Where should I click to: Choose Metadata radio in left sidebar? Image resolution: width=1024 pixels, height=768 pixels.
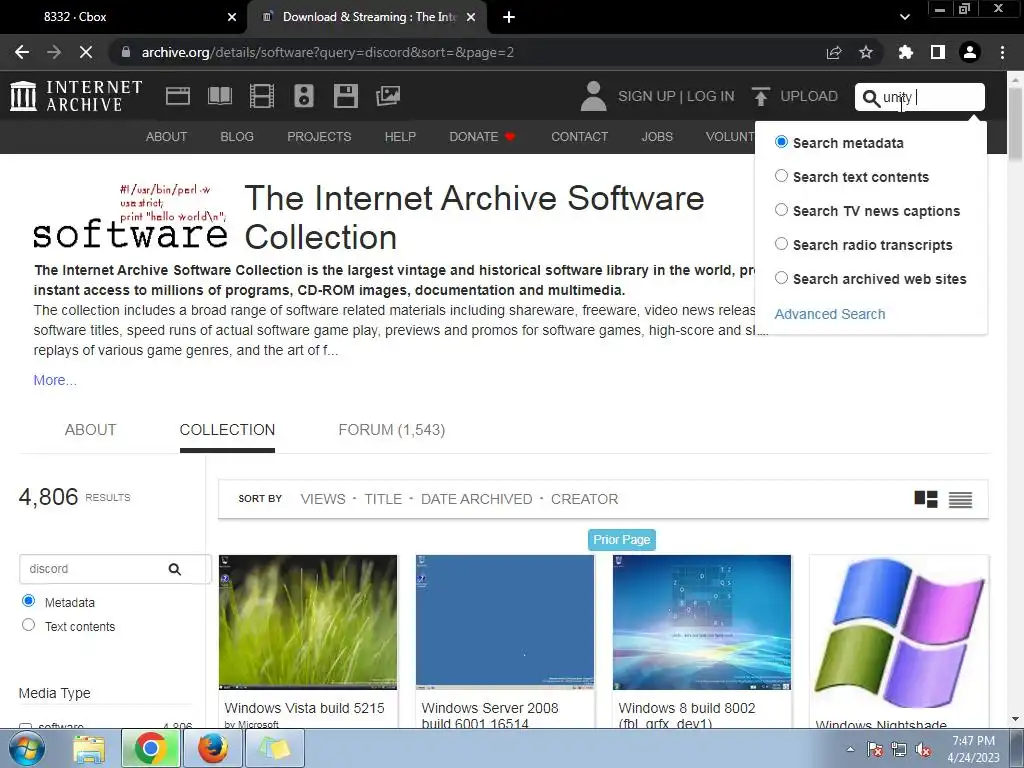29,600
